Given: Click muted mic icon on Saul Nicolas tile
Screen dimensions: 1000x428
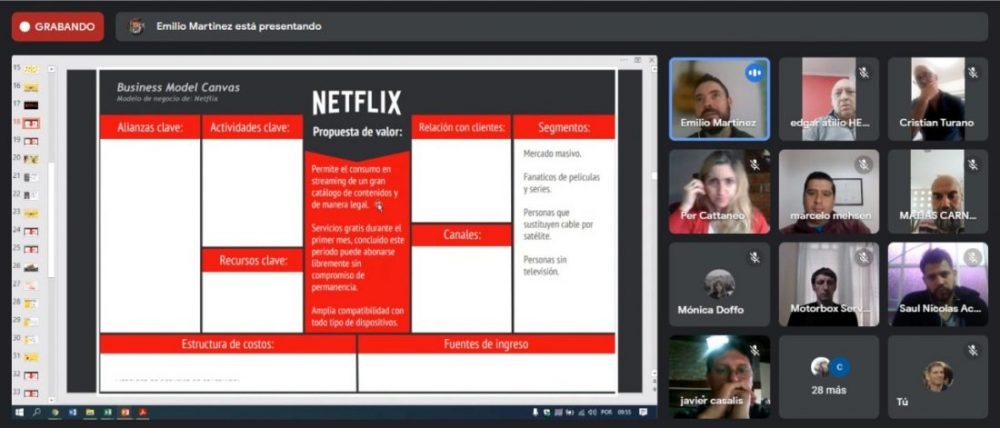Looking at the screenshot, I should click(973, 258).
